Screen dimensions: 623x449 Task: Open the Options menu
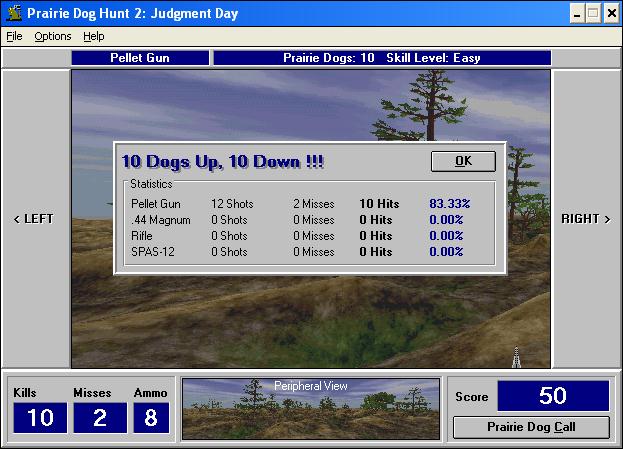(53, 36)
